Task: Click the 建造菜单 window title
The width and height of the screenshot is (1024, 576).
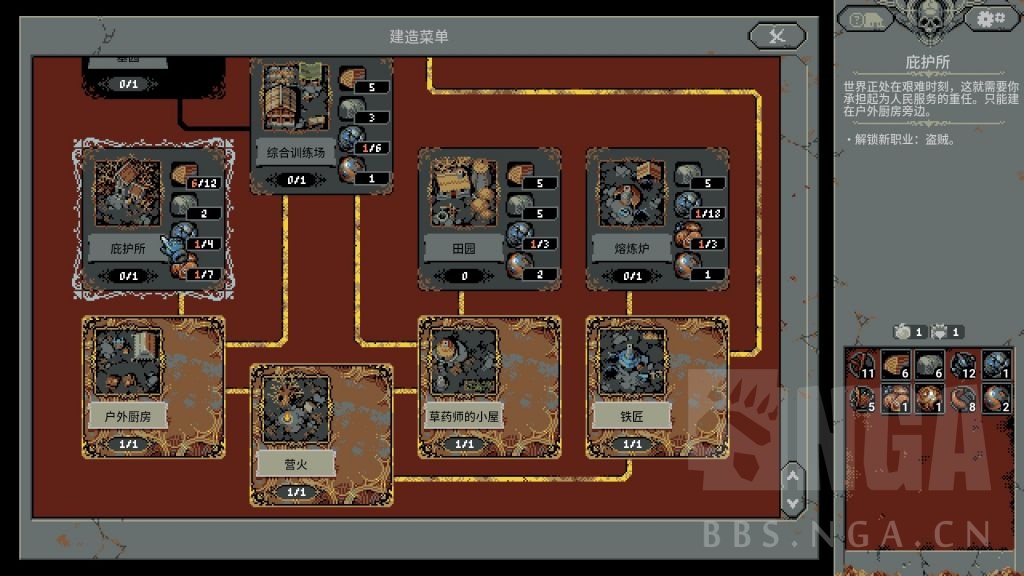Action: 419,37
